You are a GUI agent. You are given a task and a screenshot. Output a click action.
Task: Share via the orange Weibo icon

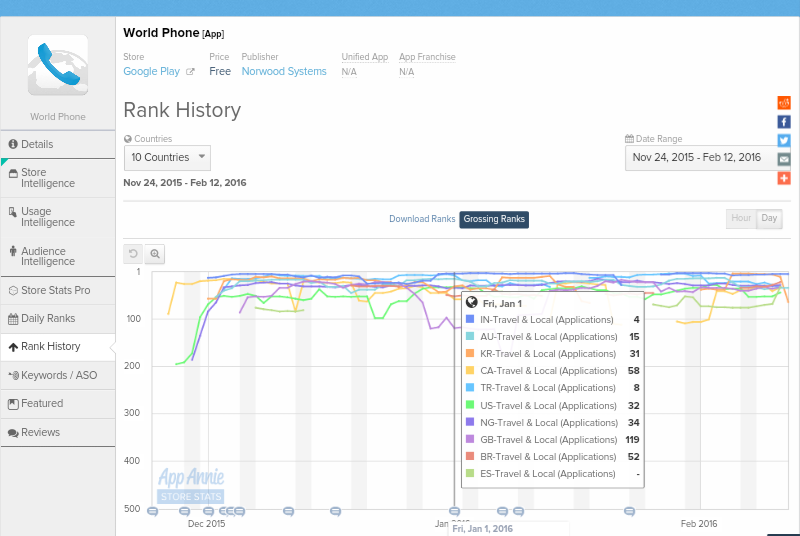(784, 103)
